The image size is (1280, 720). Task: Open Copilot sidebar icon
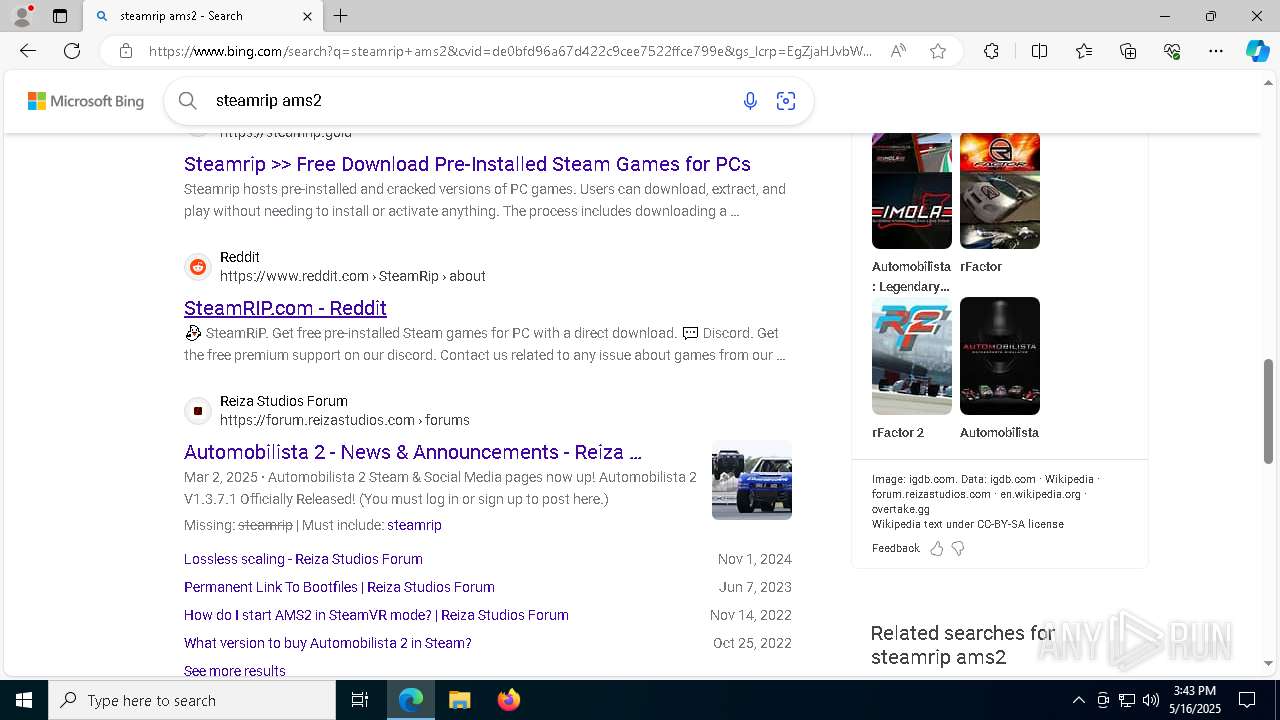[x=1257, y=51]
